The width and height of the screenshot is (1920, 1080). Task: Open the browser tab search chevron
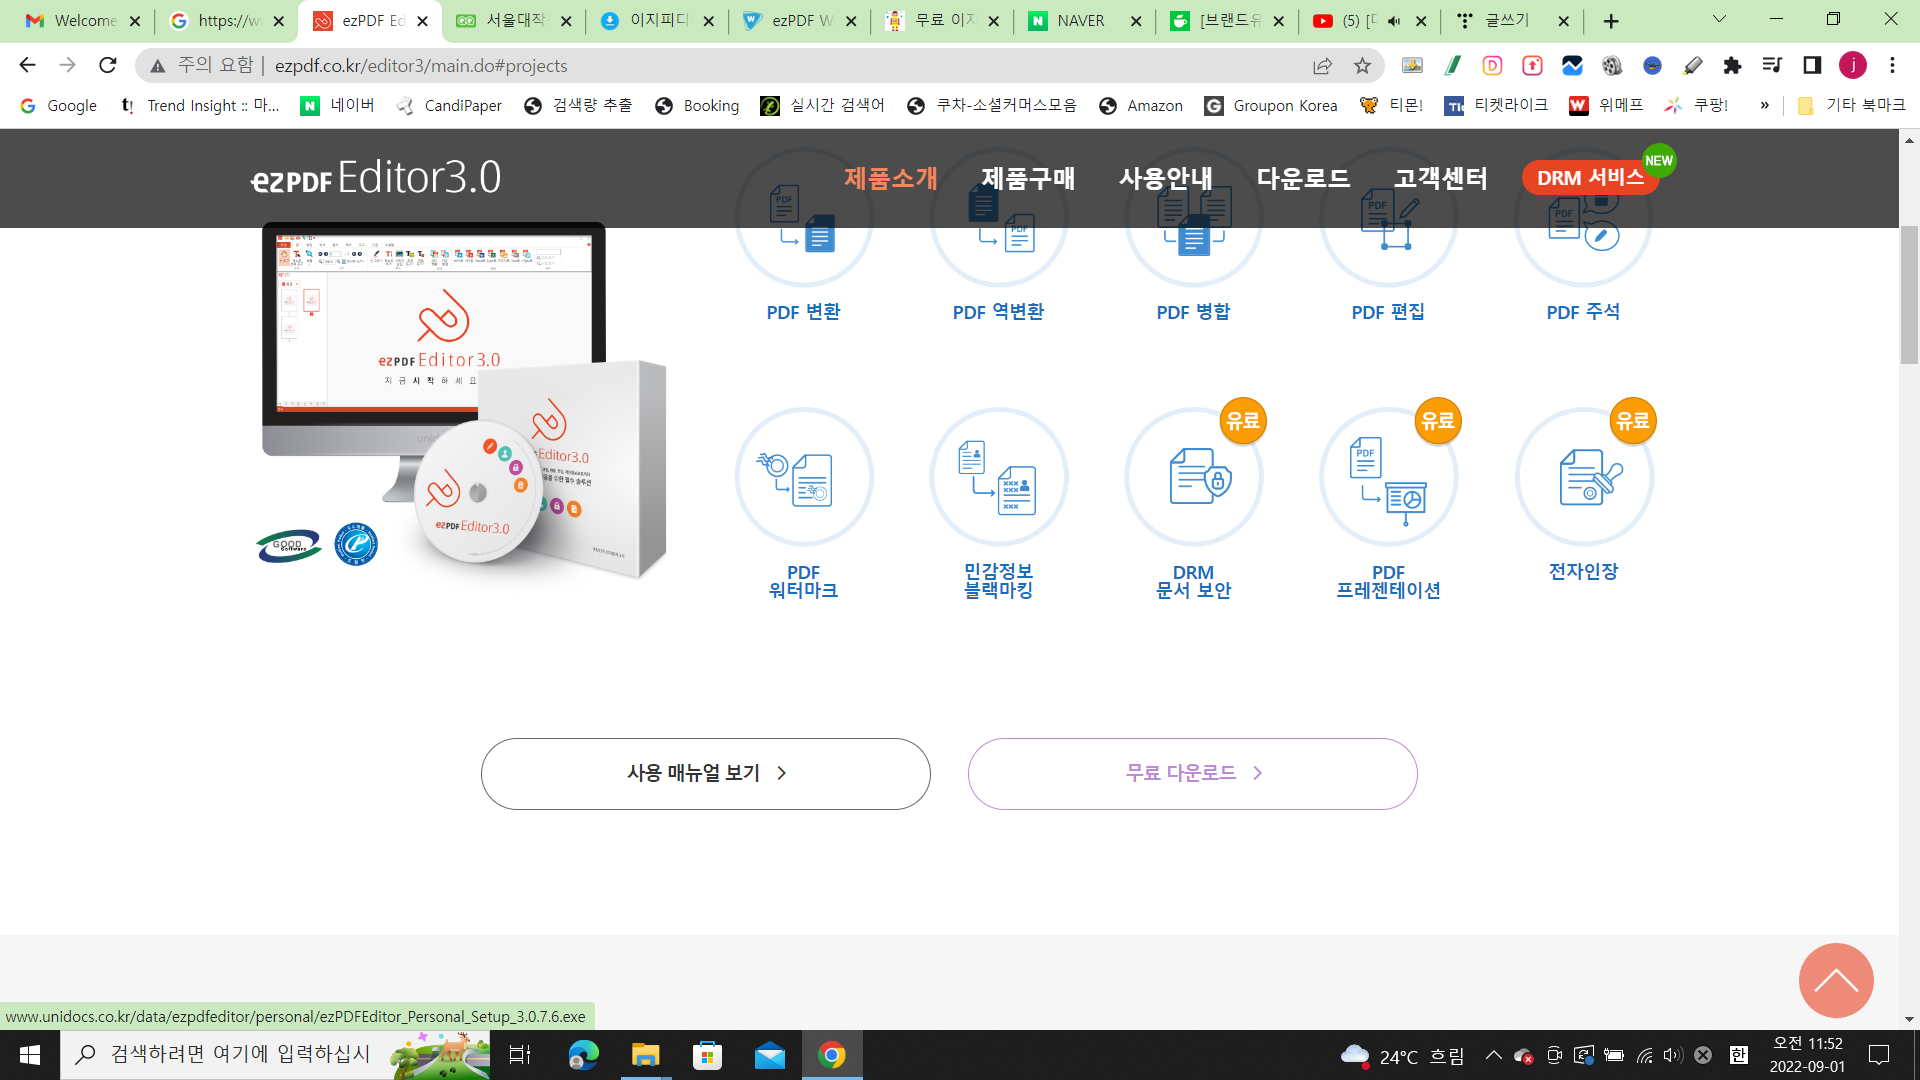[x=1718, y=20]
